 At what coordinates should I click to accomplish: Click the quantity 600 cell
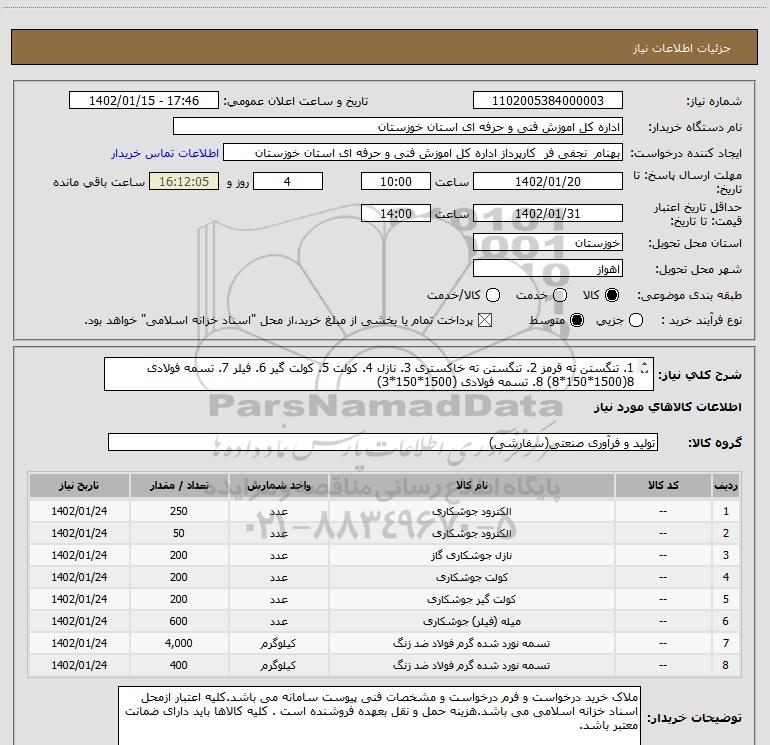point(179,621)
